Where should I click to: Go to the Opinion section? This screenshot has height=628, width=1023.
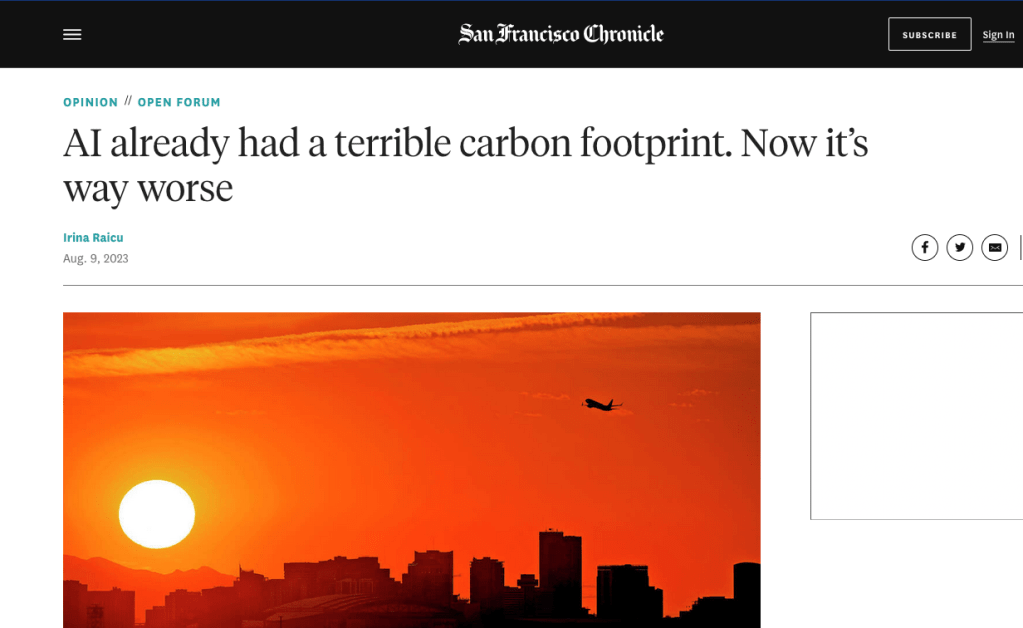pyautogui.click(x=90, y=102)
